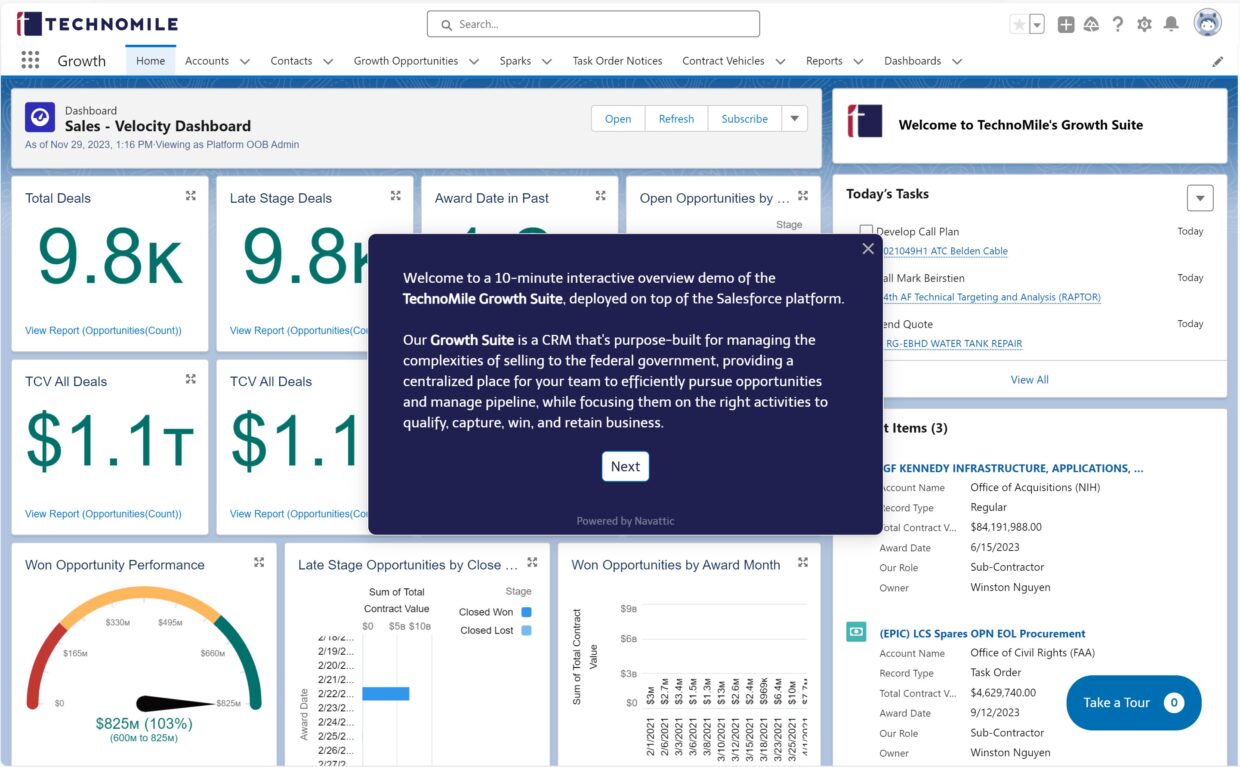The height and width of the screenshot is (767, 1240).
Task: Open global actions plus icon
Action: click(1066, 24)
